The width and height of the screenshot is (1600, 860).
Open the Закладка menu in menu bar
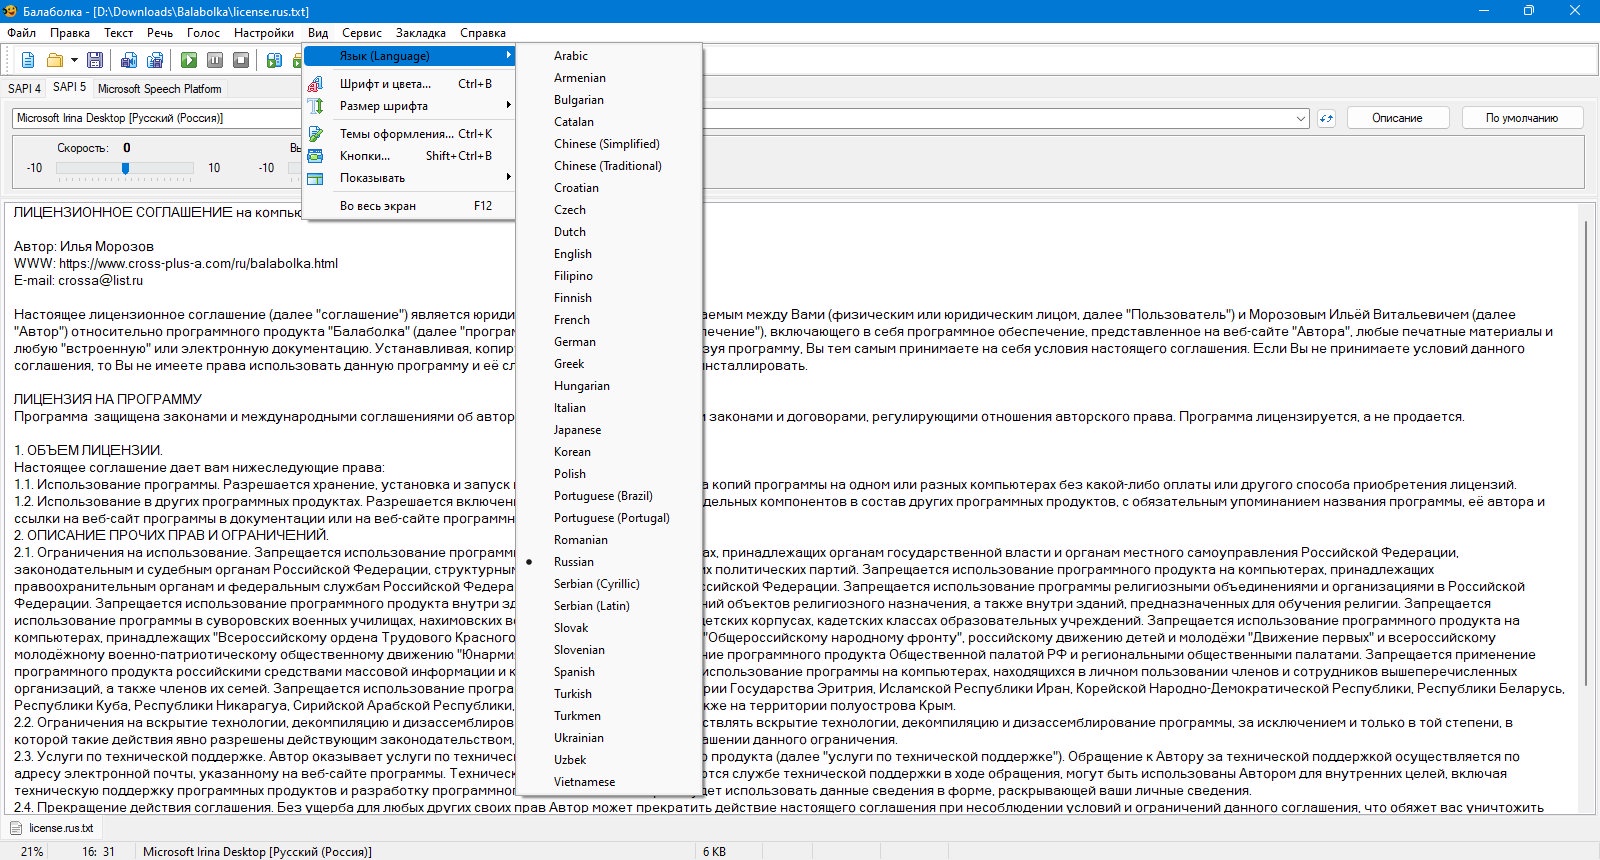(x=420, y=33)
